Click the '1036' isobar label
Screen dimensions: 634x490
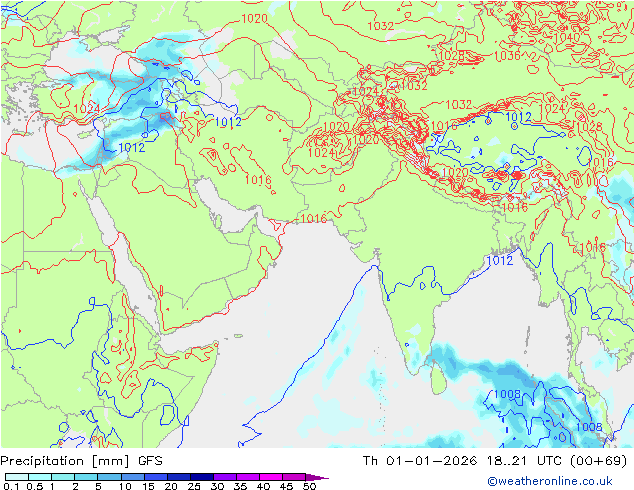507,55
